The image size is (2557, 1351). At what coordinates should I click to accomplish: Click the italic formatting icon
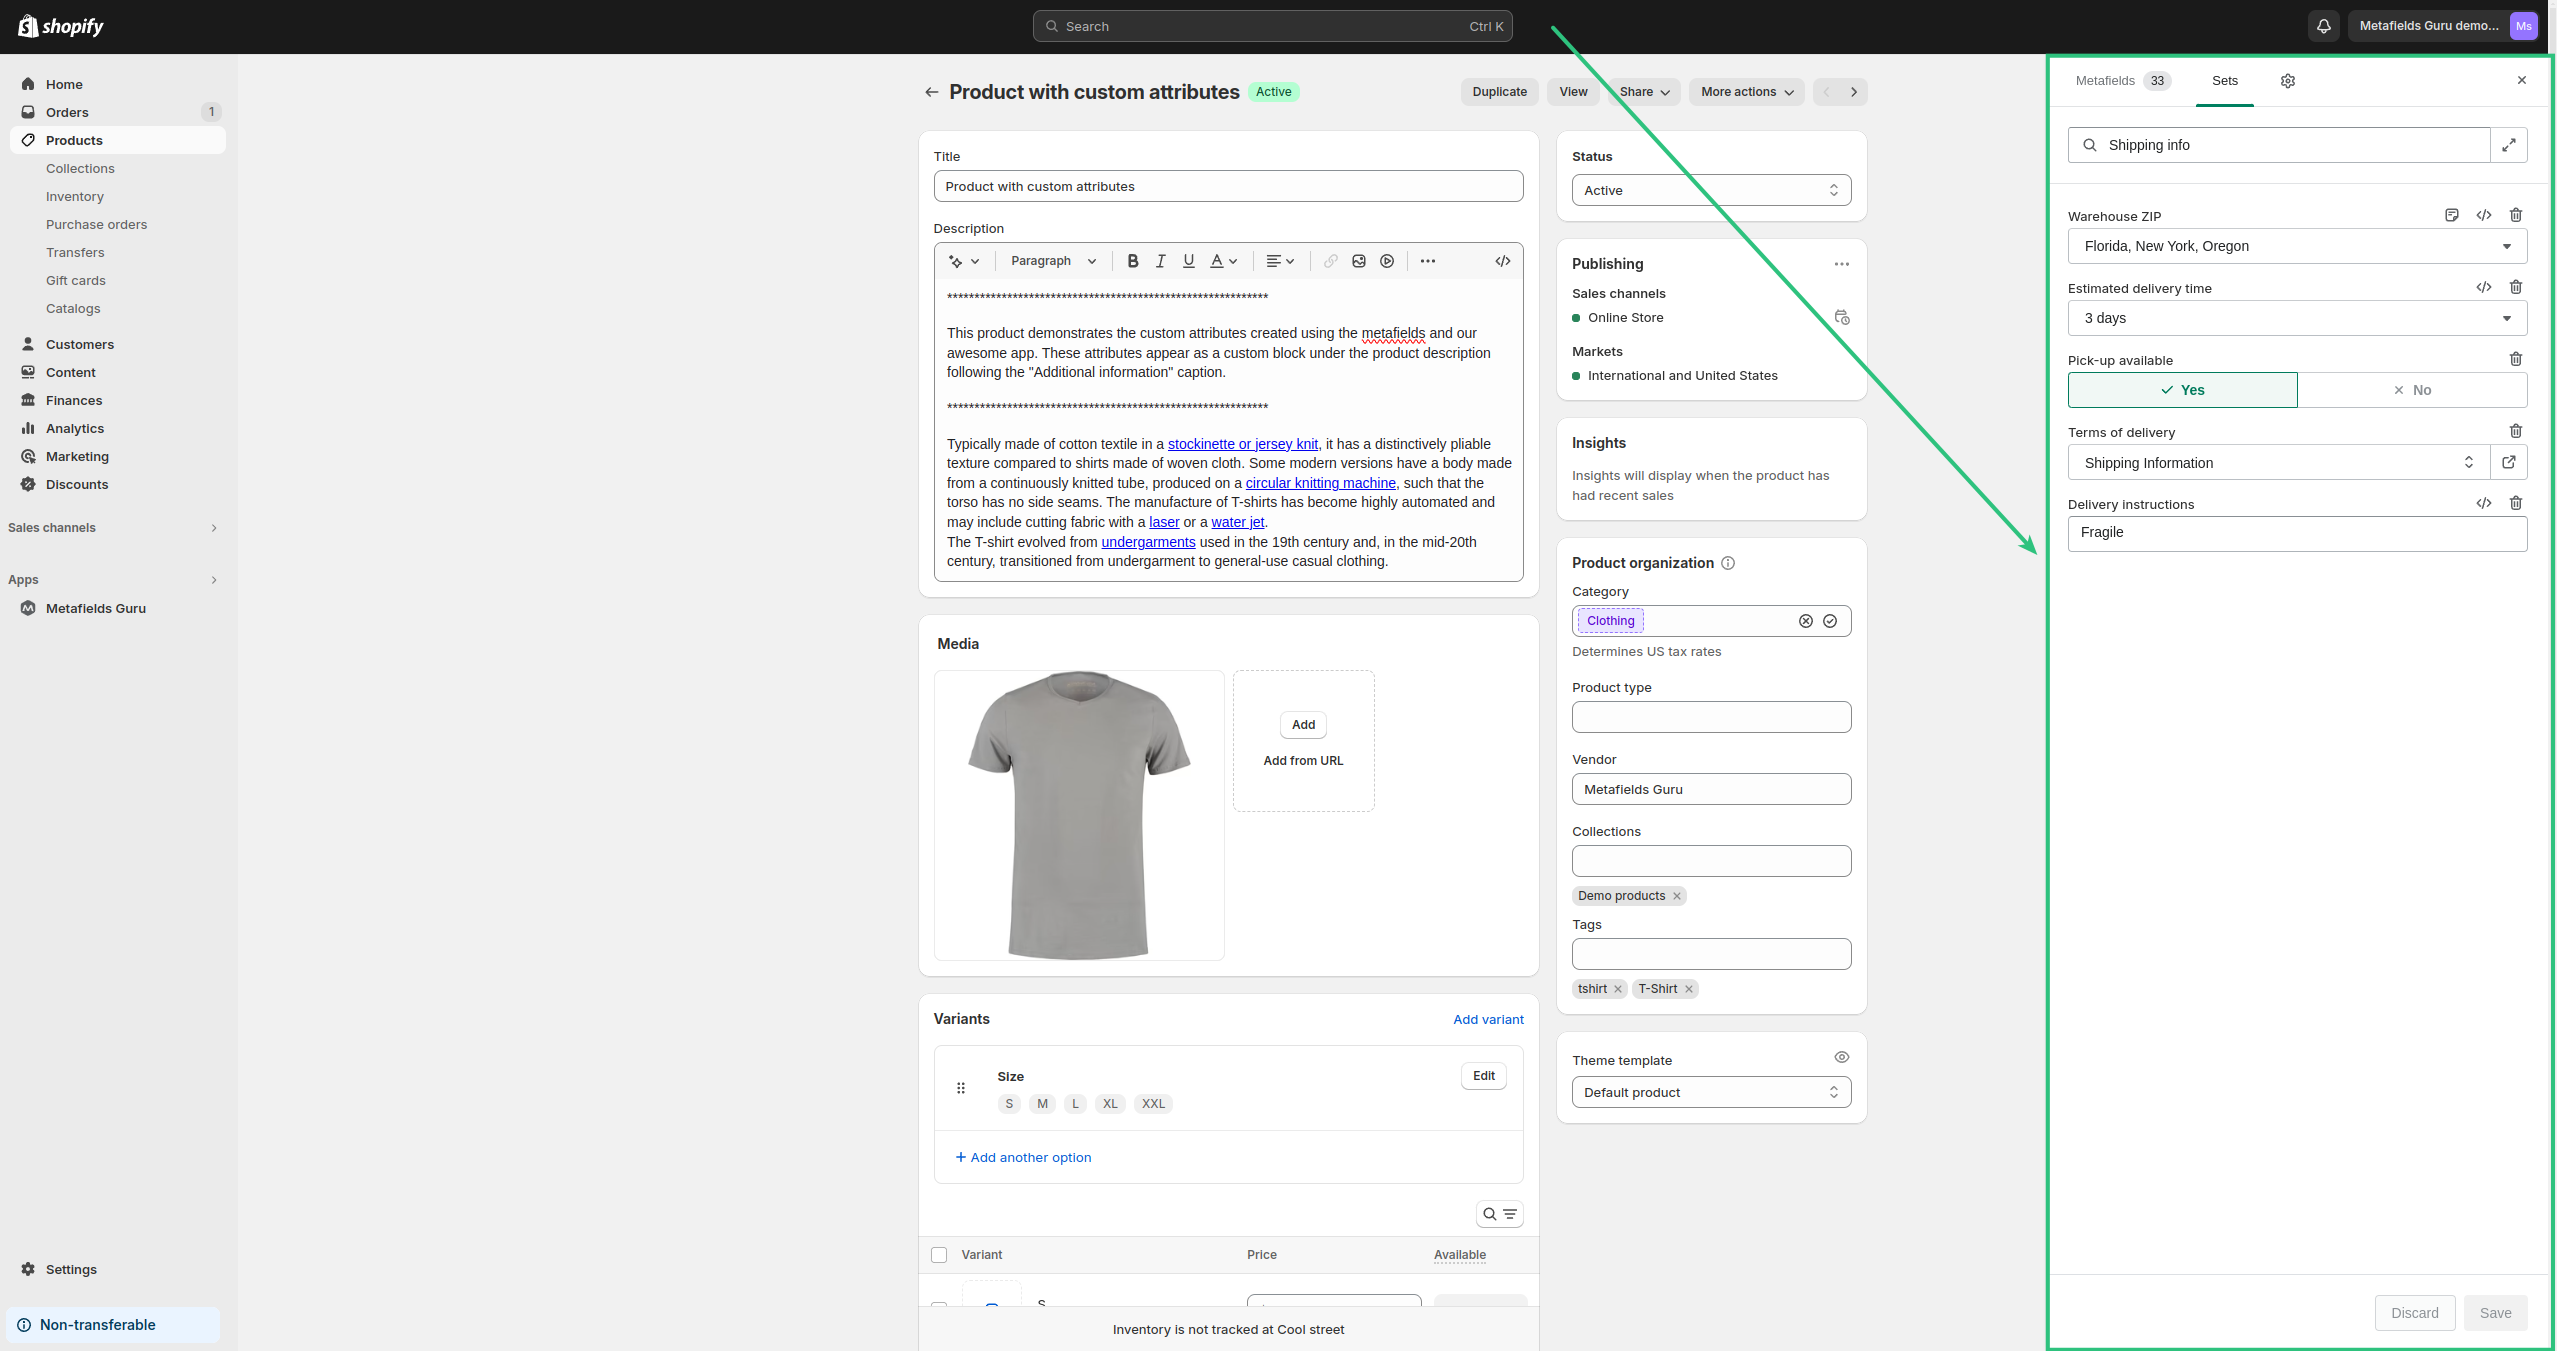pyautogui.click(x=1160, y=261)
